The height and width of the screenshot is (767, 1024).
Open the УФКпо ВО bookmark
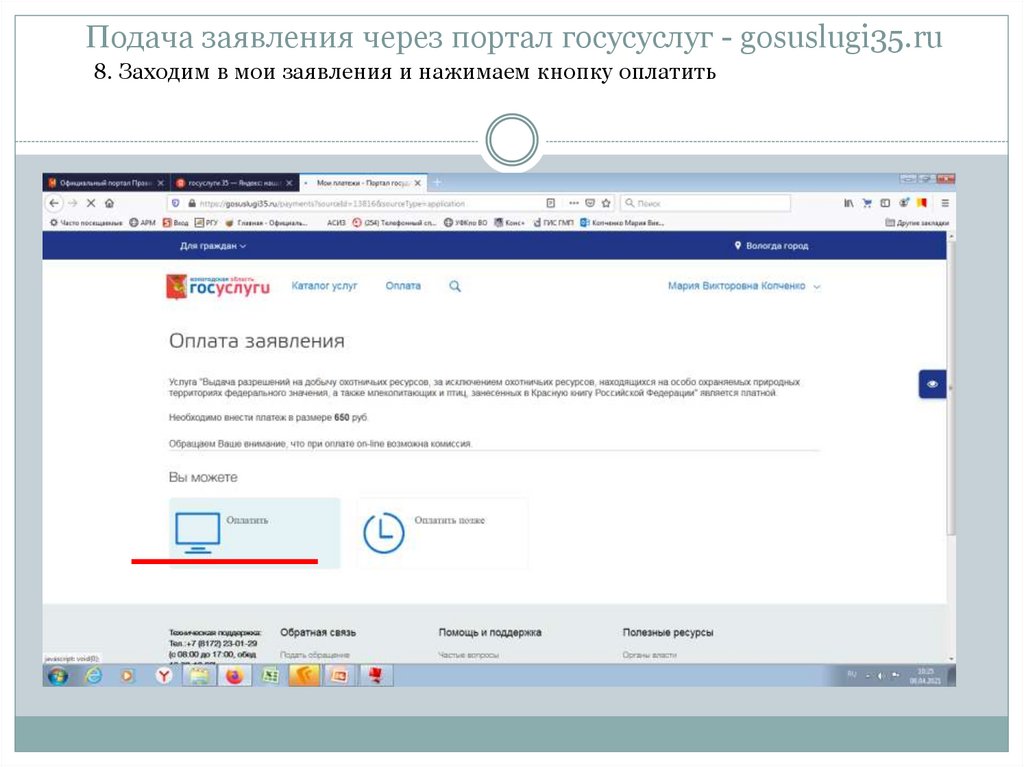pos(465,223)
